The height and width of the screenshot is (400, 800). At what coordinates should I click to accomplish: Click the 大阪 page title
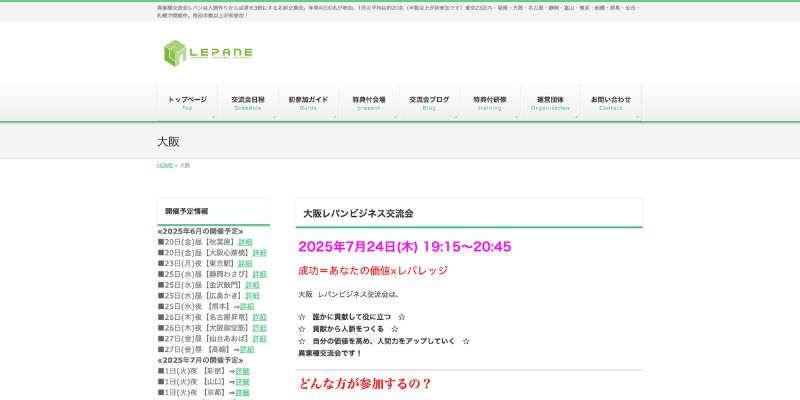pos(168,142)
